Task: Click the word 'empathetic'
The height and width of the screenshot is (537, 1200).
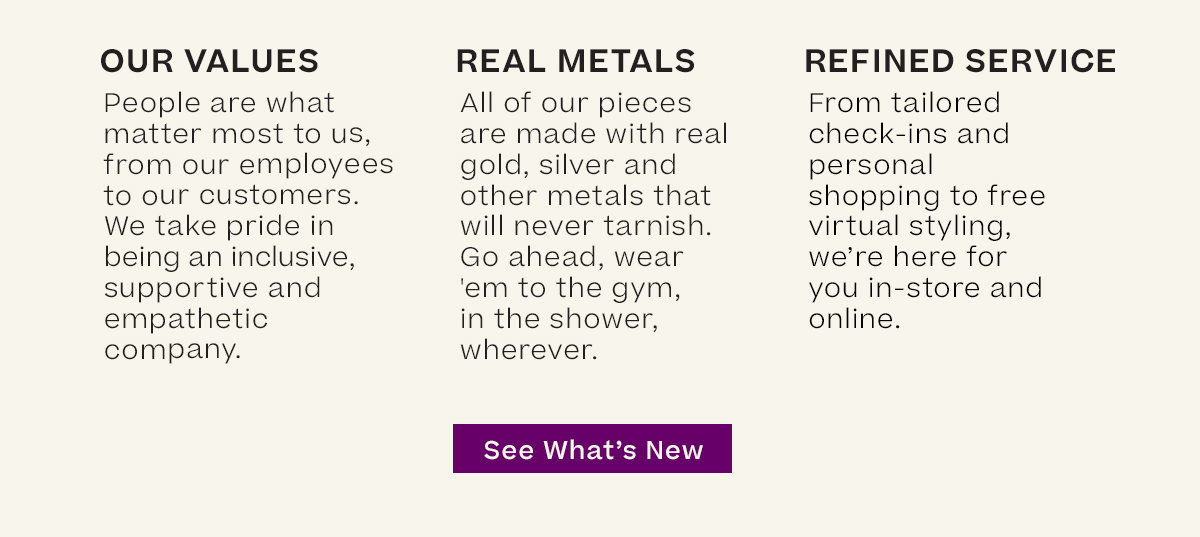Action: pos(186,319)
